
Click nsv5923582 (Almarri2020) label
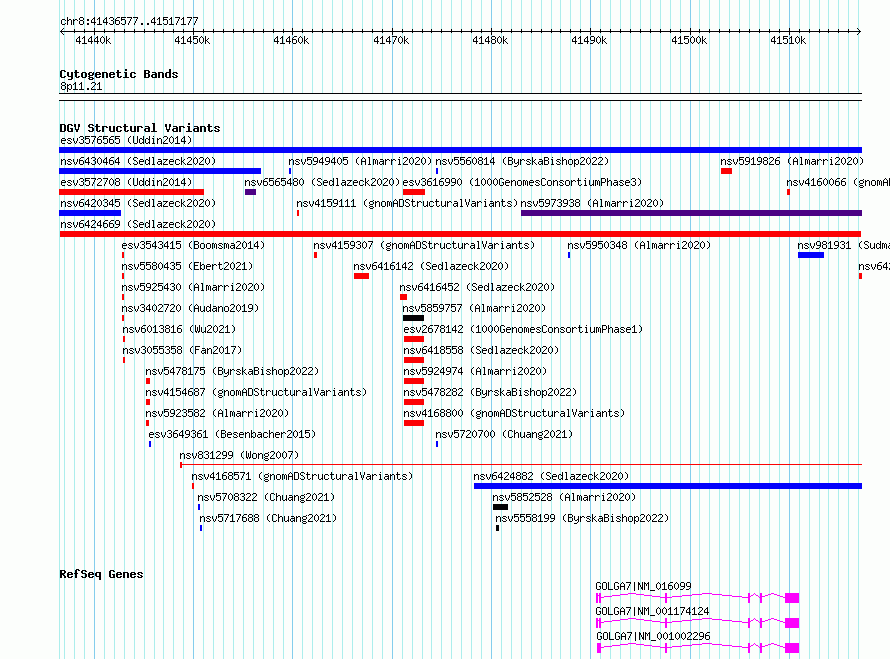(x=217, y=413)
